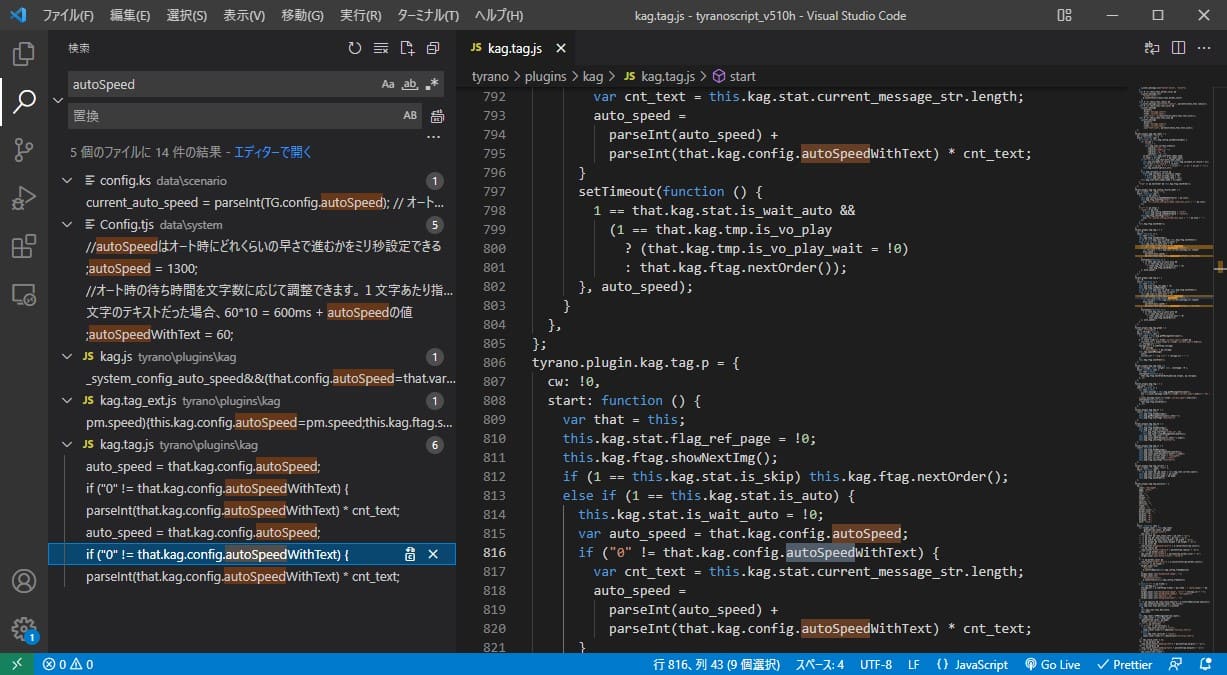Open the Run and Debug view
Viewport: 1227px width, 675px height.
(x=24, y=199)
